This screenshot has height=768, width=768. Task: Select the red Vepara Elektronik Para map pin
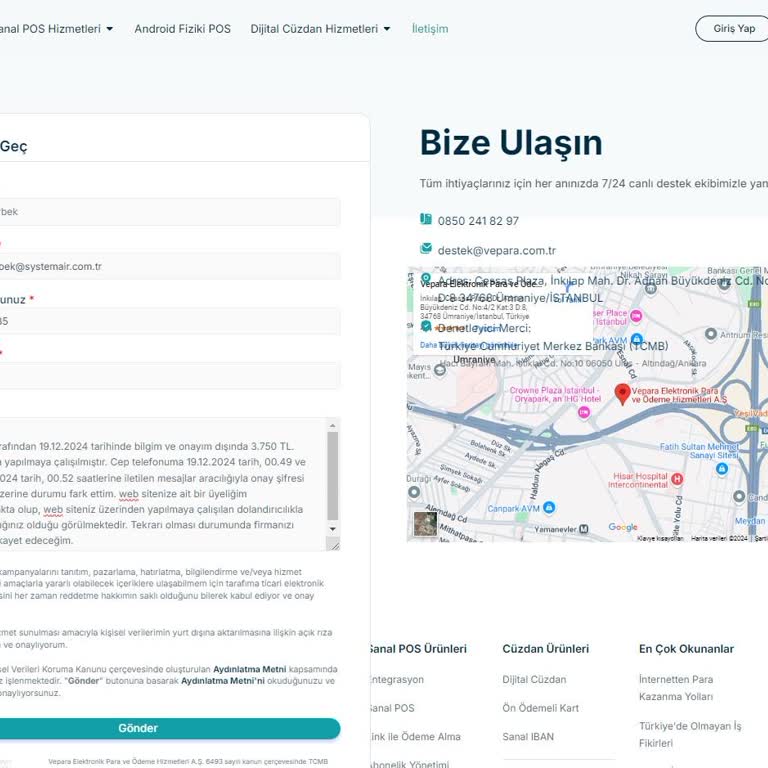point(622,394)
